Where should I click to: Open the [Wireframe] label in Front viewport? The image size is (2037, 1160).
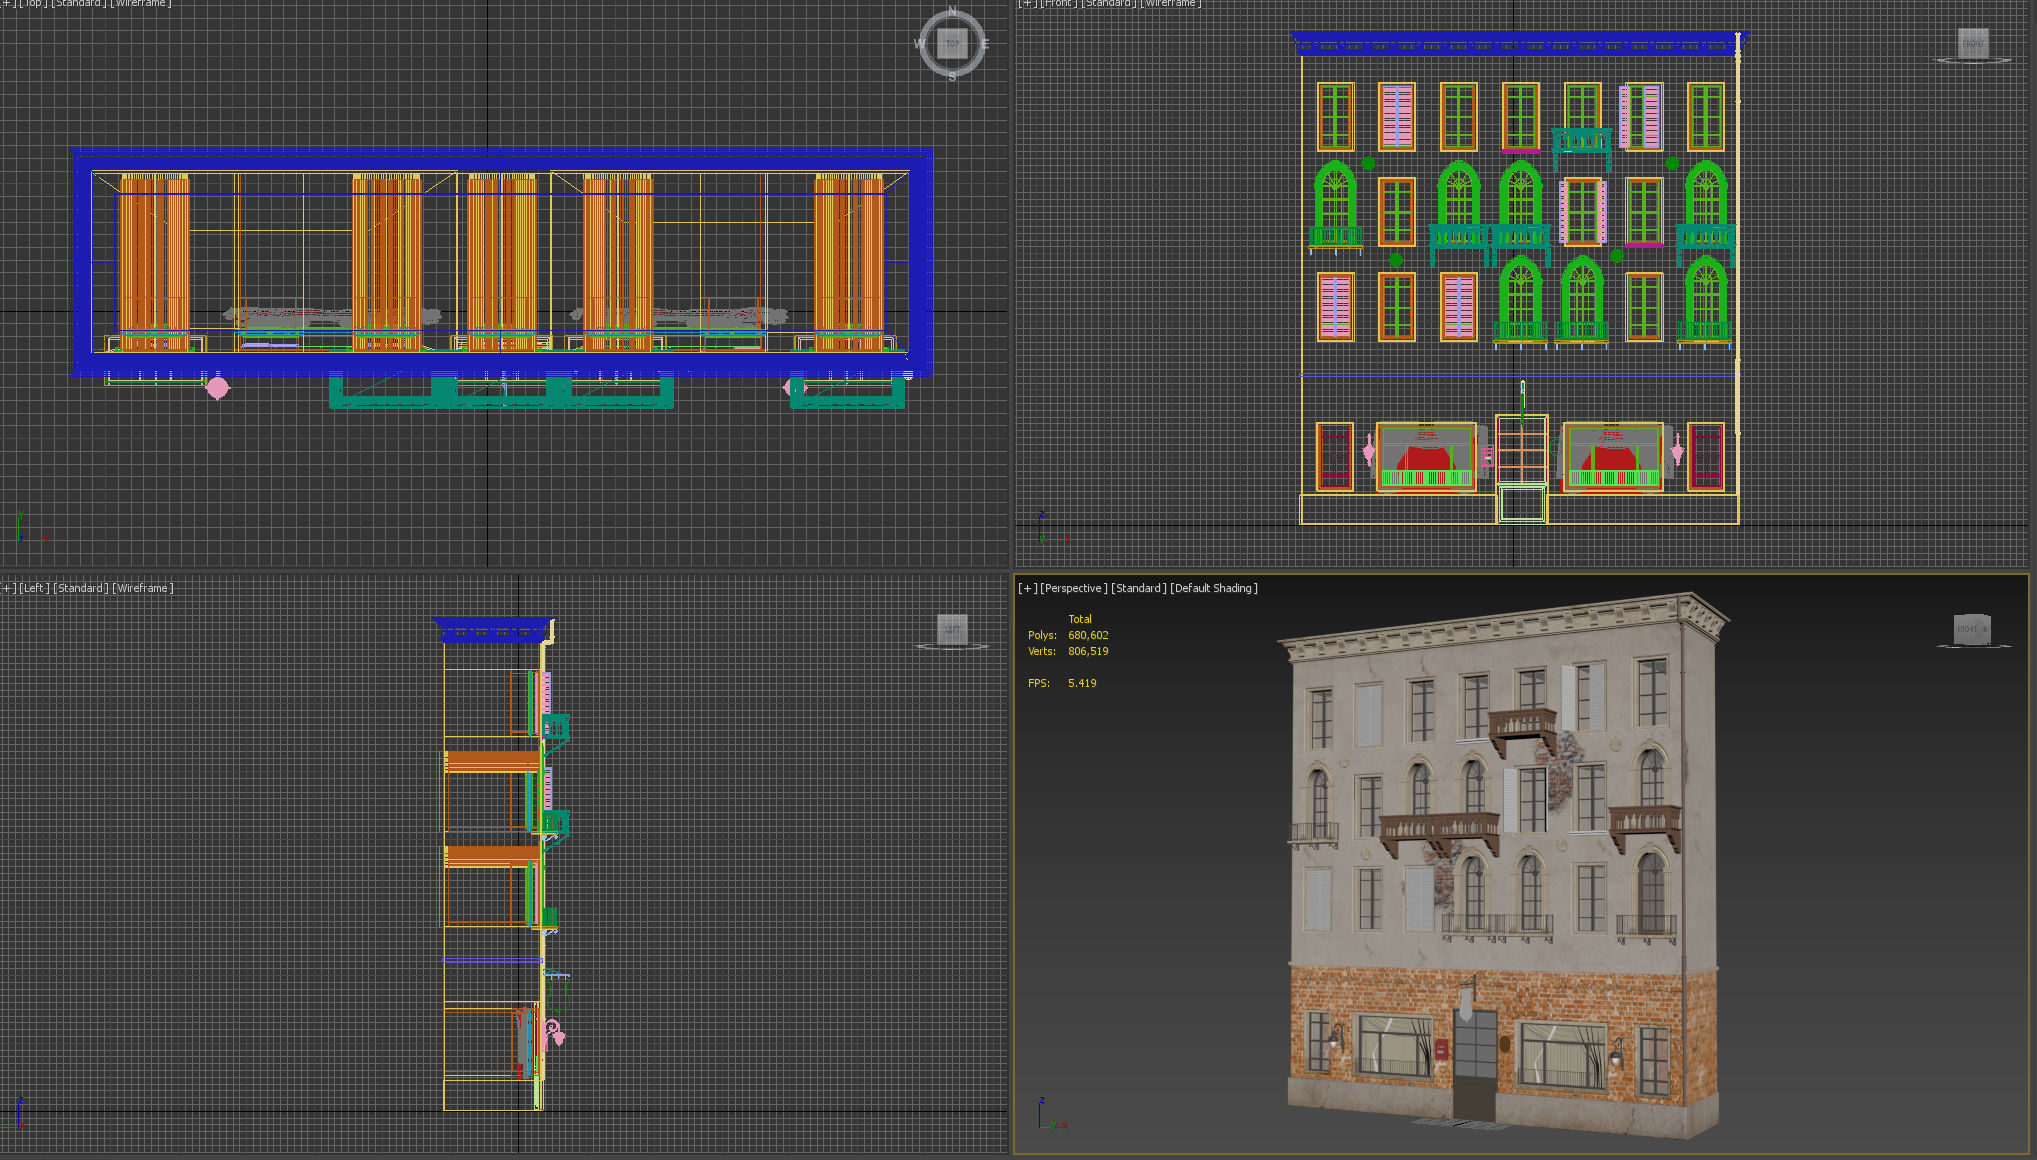point(1171,4)
